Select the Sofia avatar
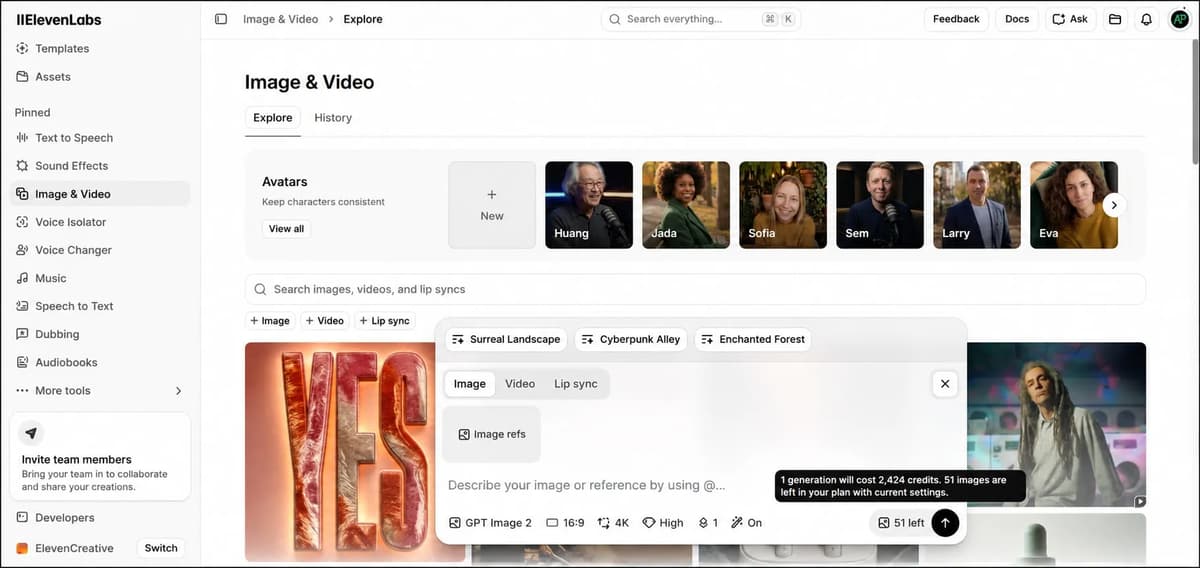The image size is (1200, 568). [x=783, y=205]
